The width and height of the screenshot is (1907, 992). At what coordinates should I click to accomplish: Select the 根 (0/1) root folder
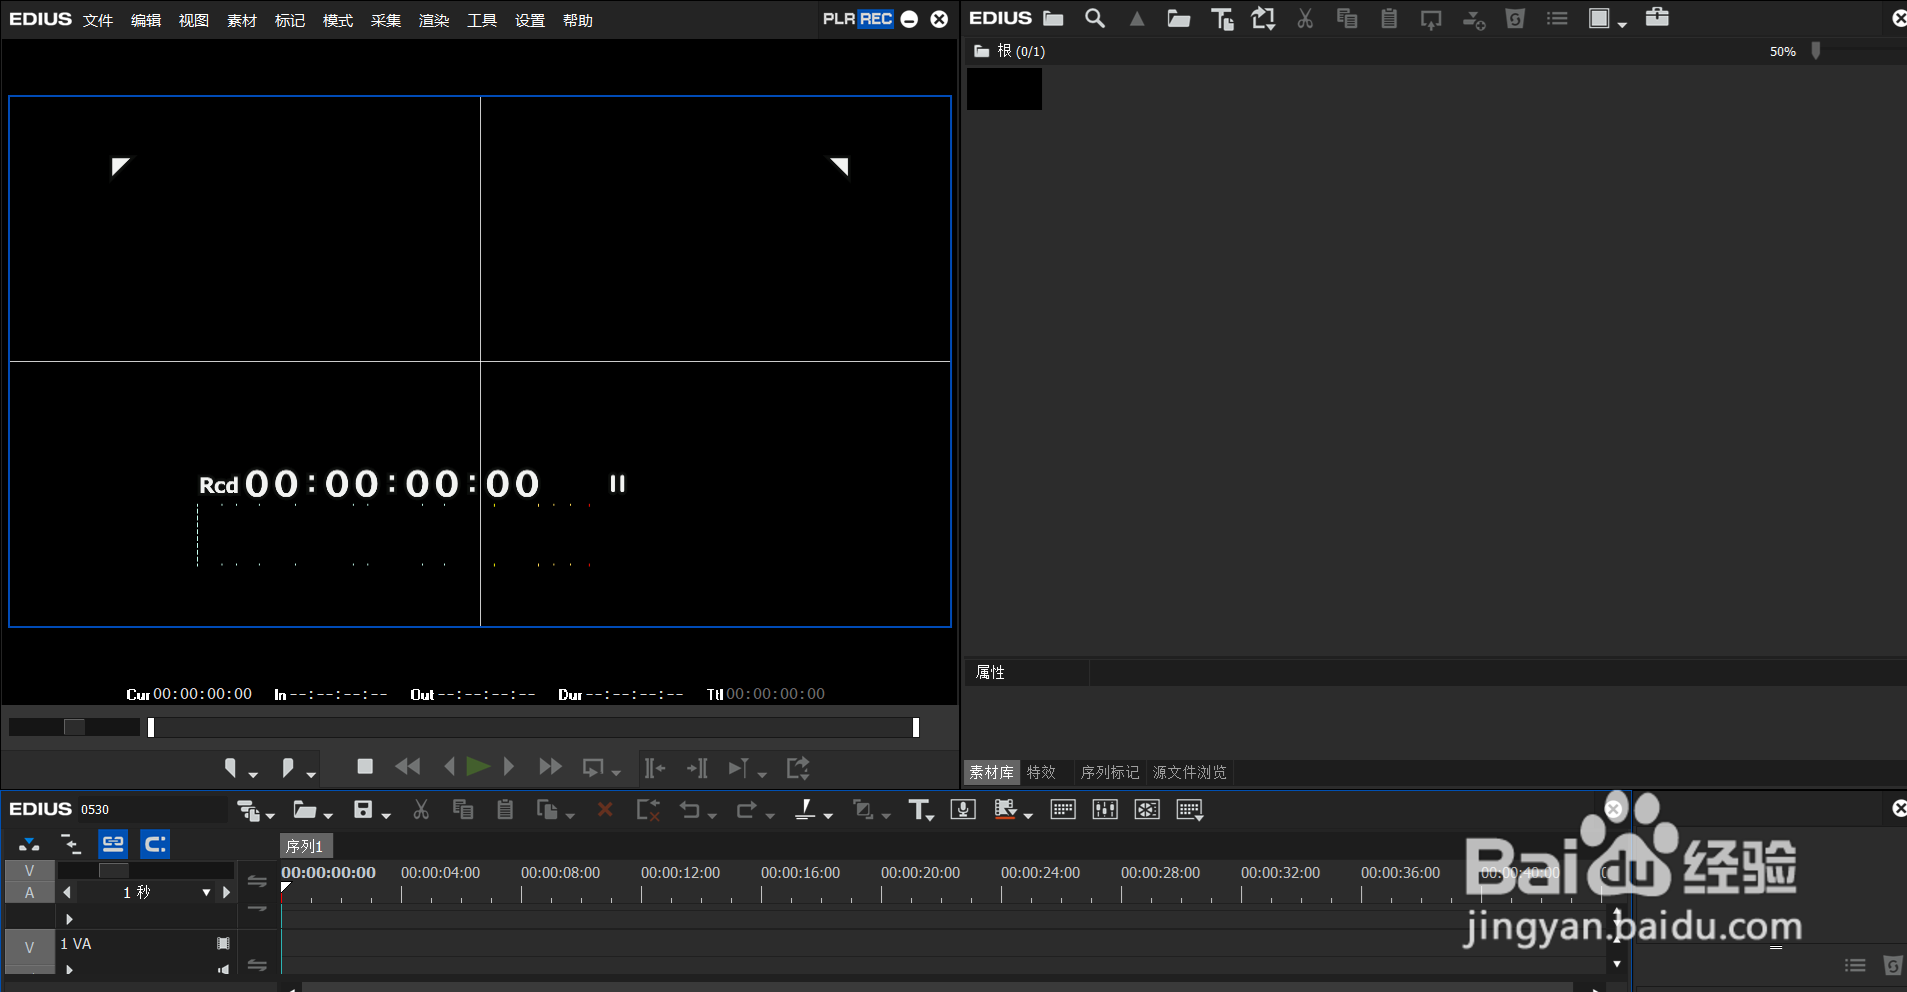pyautogui.click(x=1010, y=51)
